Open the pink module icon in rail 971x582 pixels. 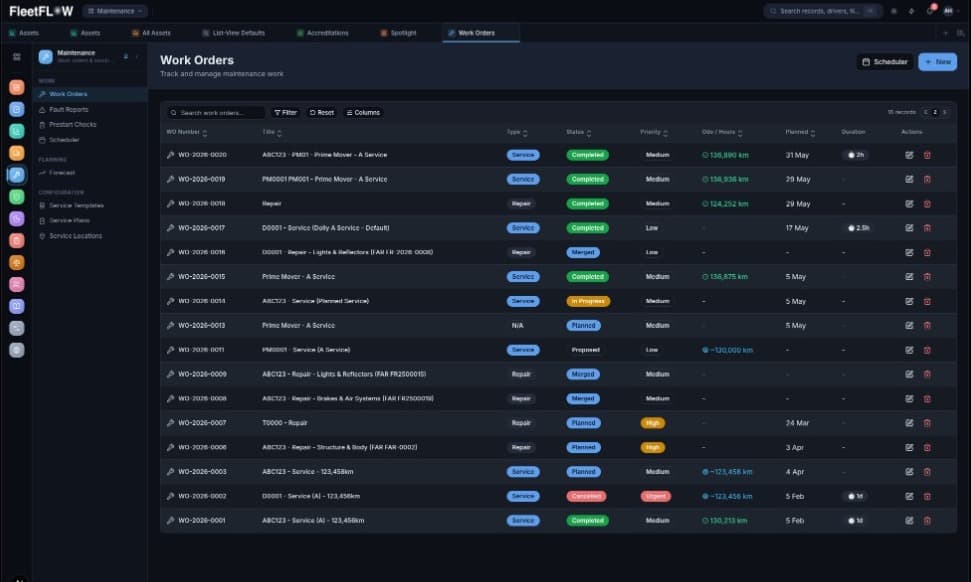[x=17, y=285]
